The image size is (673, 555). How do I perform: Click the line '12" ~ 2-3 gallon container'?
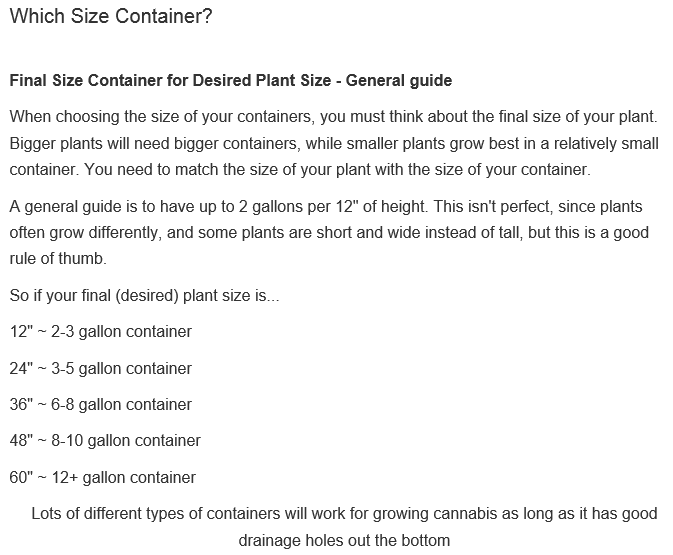[x=100, y=332]
